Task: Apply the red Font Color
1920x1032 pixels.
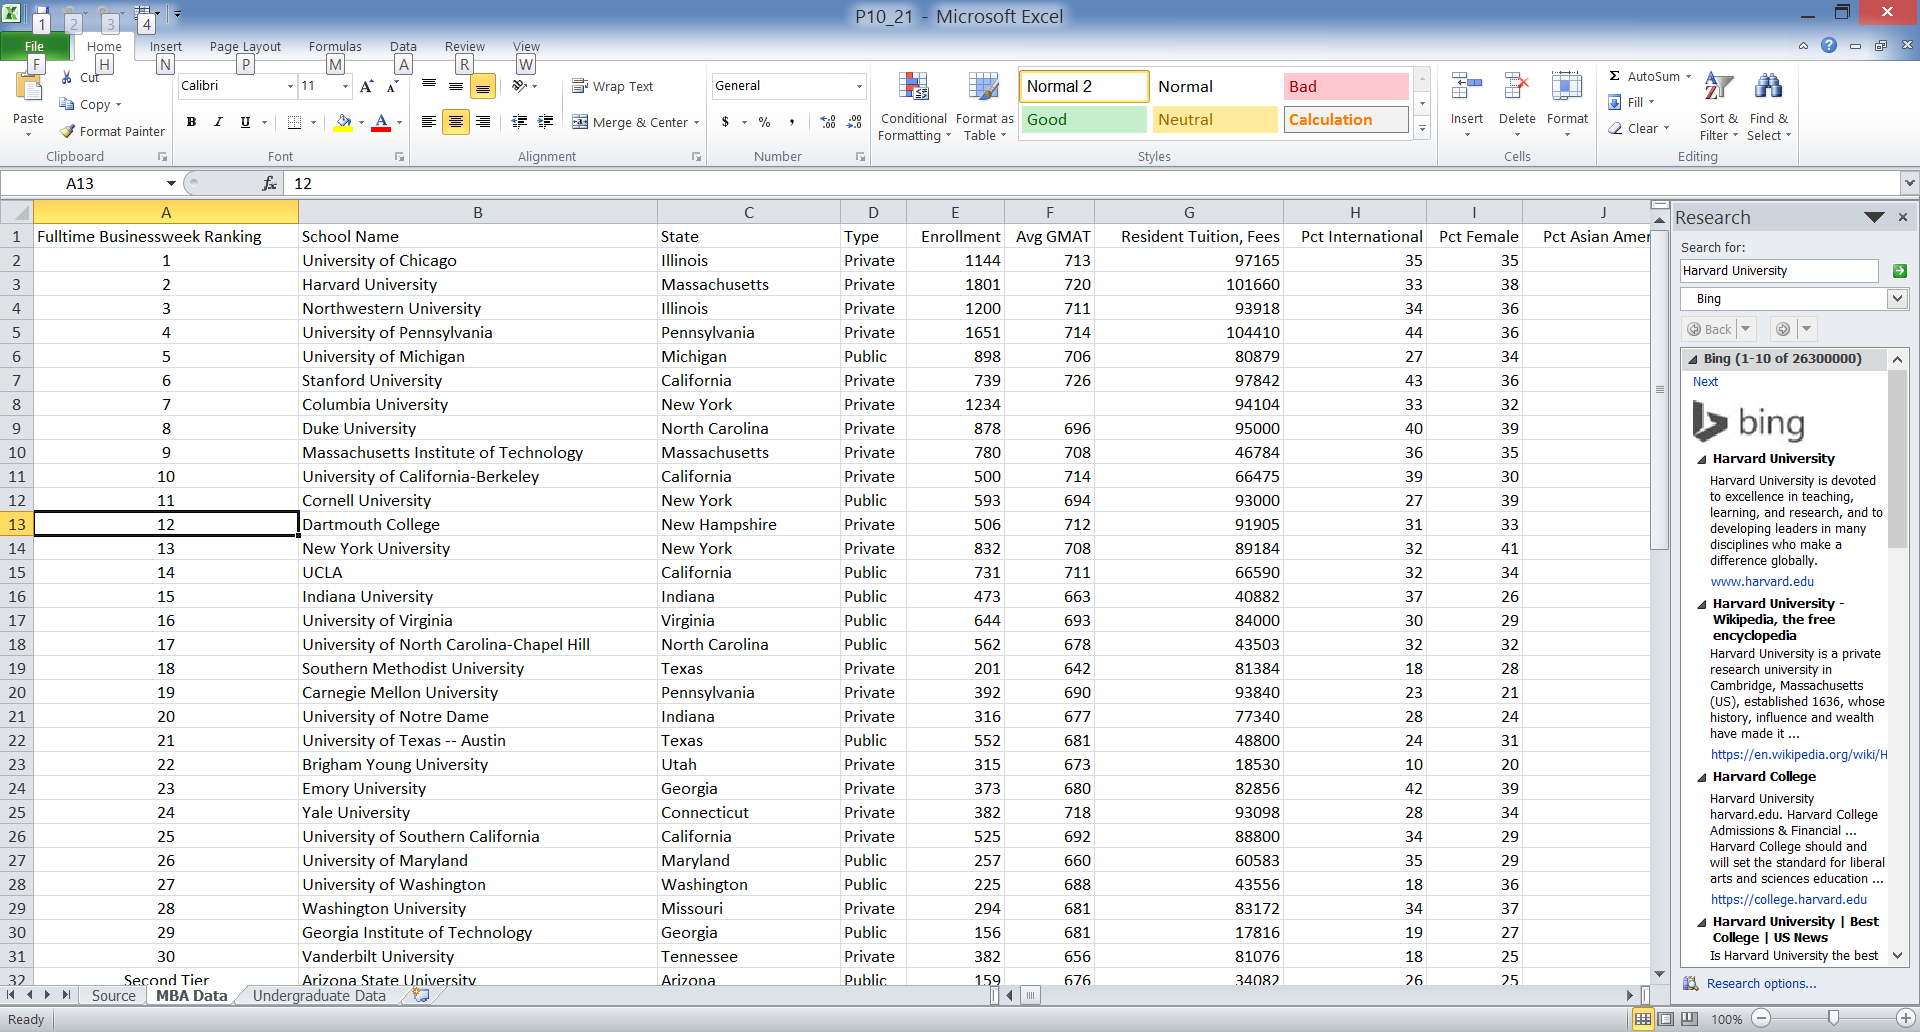Action: [x=381, y=122]
